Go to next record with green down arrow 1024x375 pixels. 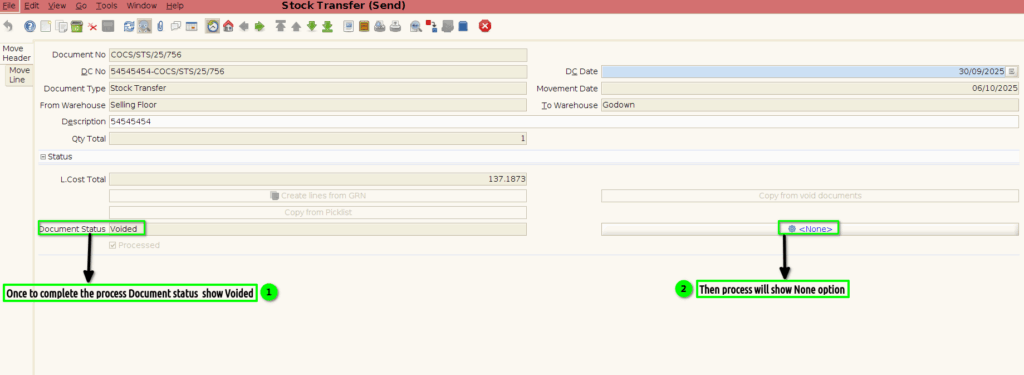pos(312,27)
